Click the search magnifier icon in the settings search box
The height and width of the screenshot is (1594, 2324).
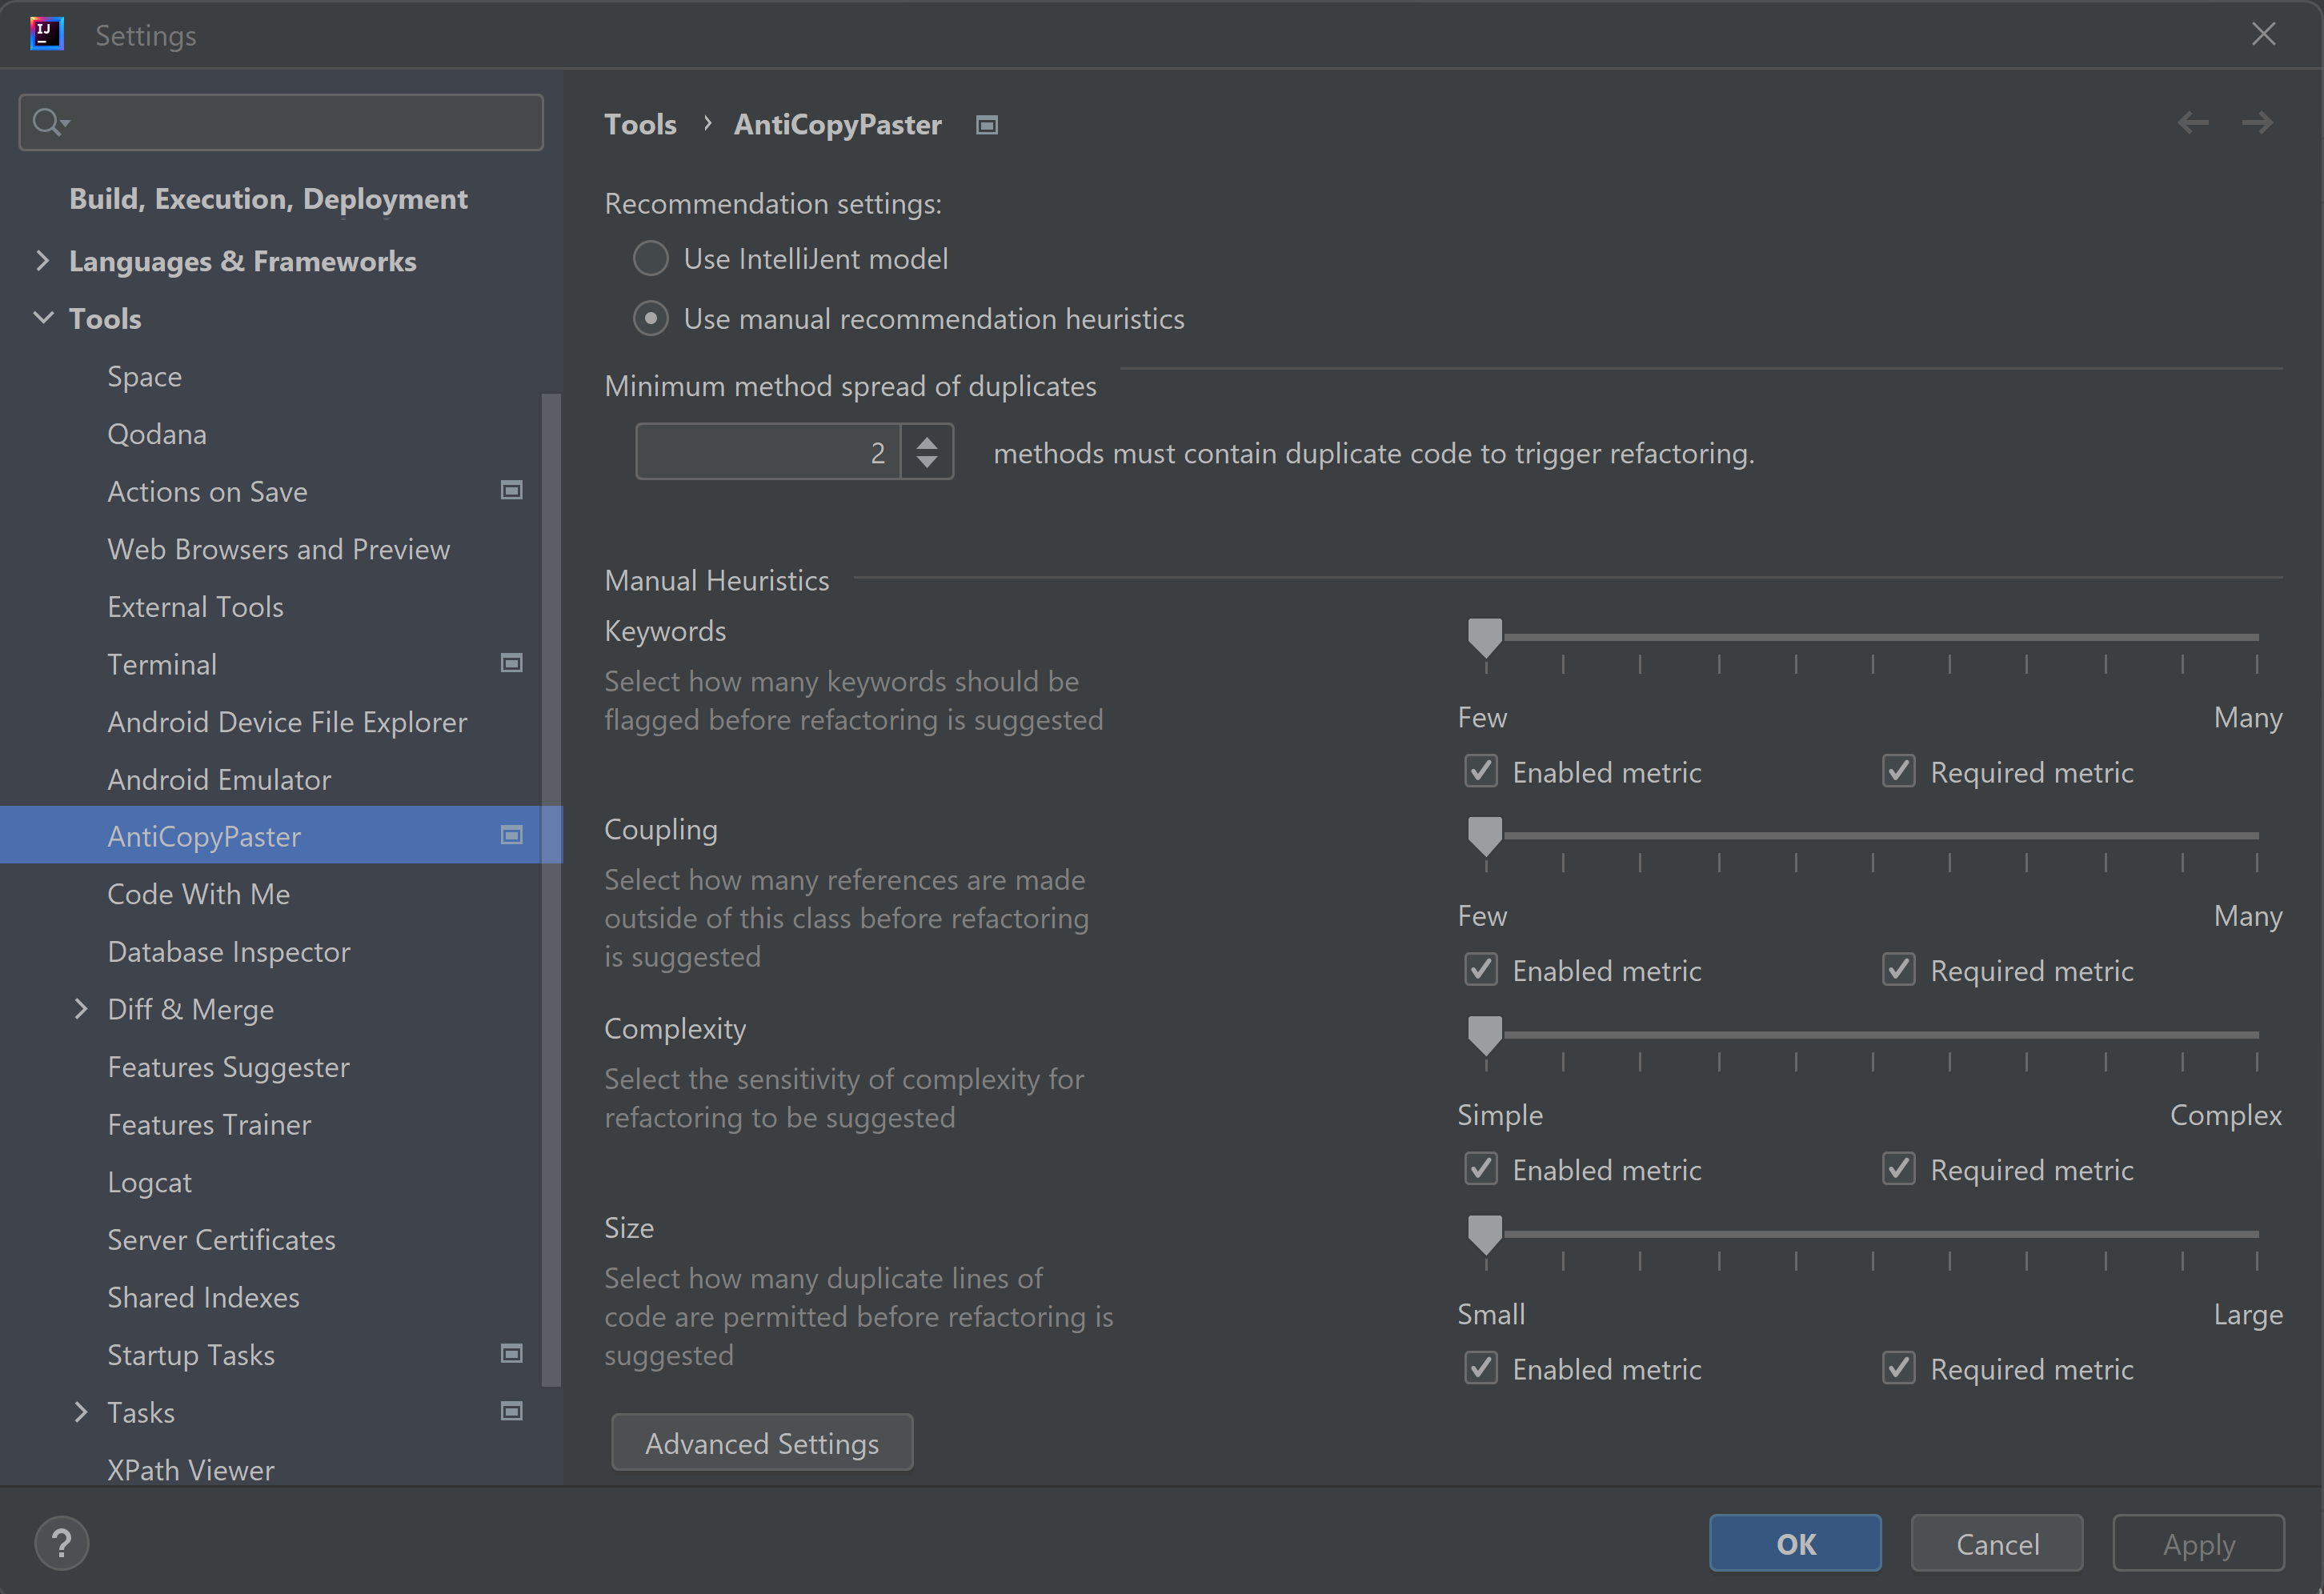tap(48, 122)
